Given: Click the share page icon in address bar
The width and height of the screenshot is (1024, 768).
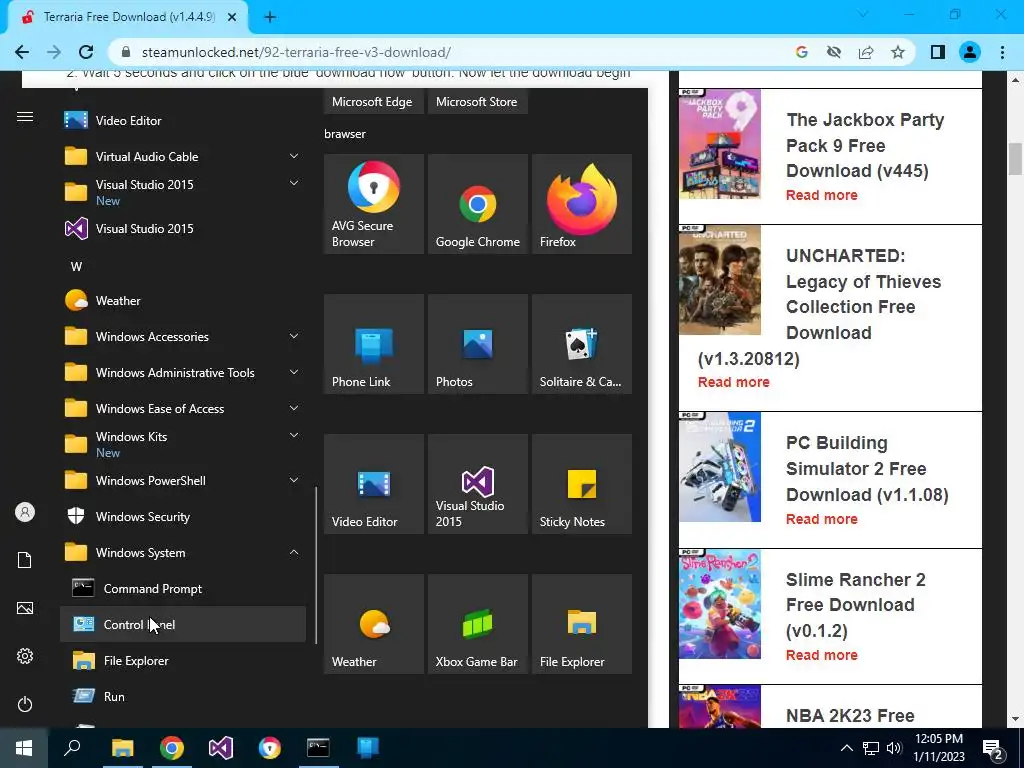Looking at the screenshot, I should coord(866,52).
